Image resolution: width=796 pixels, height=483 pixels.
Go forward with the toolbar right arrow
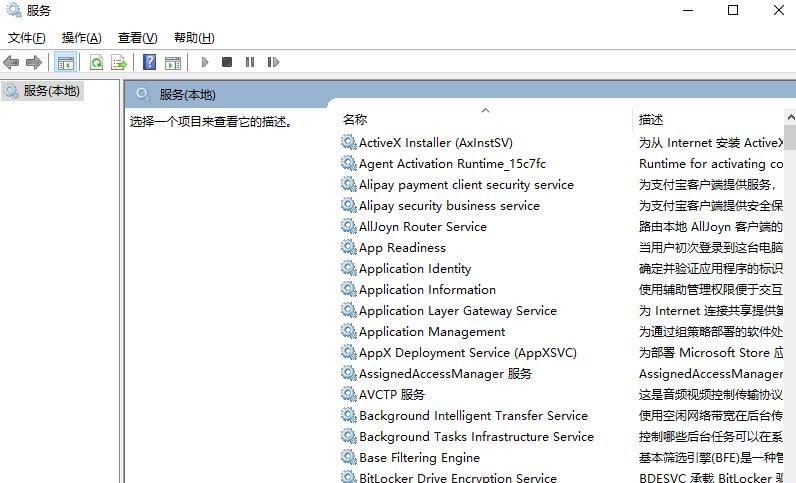tap(34, 62)
